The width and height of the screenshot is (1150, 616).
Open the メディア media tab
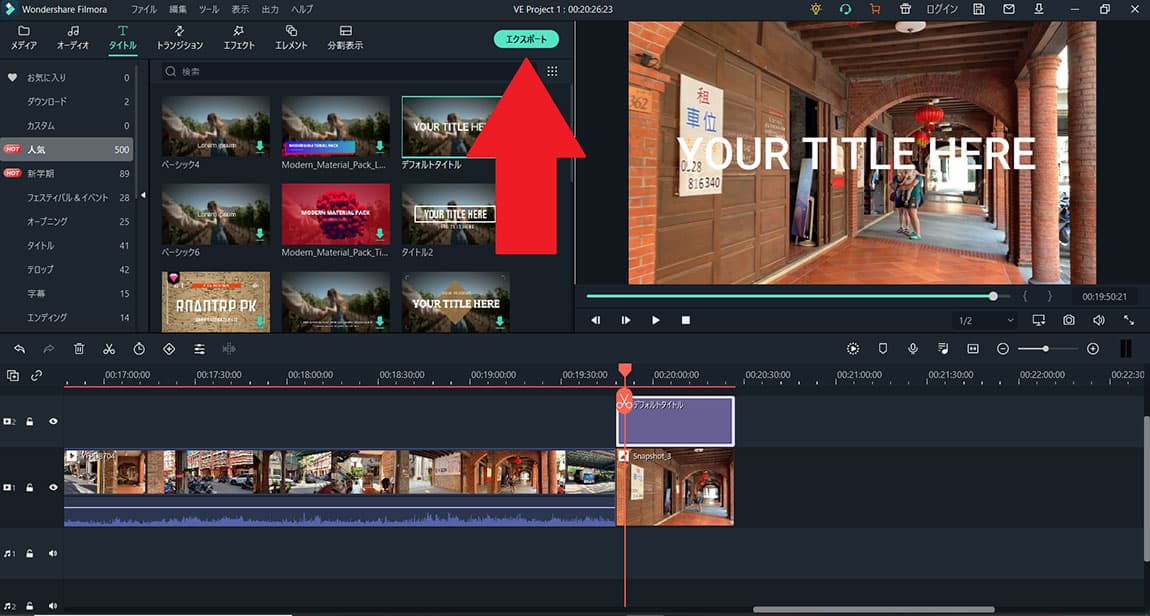click(x=23, y=38)
